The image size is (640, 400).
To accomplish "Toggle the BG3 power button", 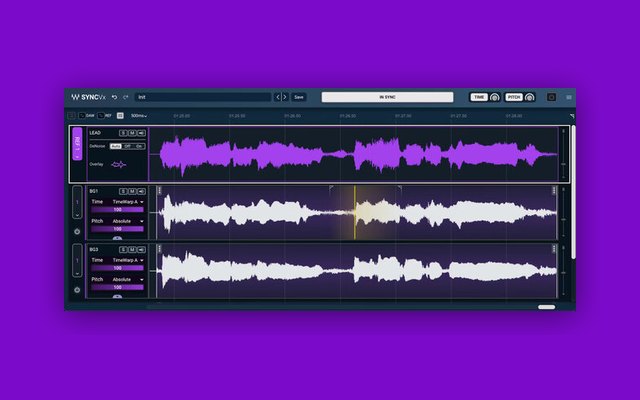I will [77, 290].
